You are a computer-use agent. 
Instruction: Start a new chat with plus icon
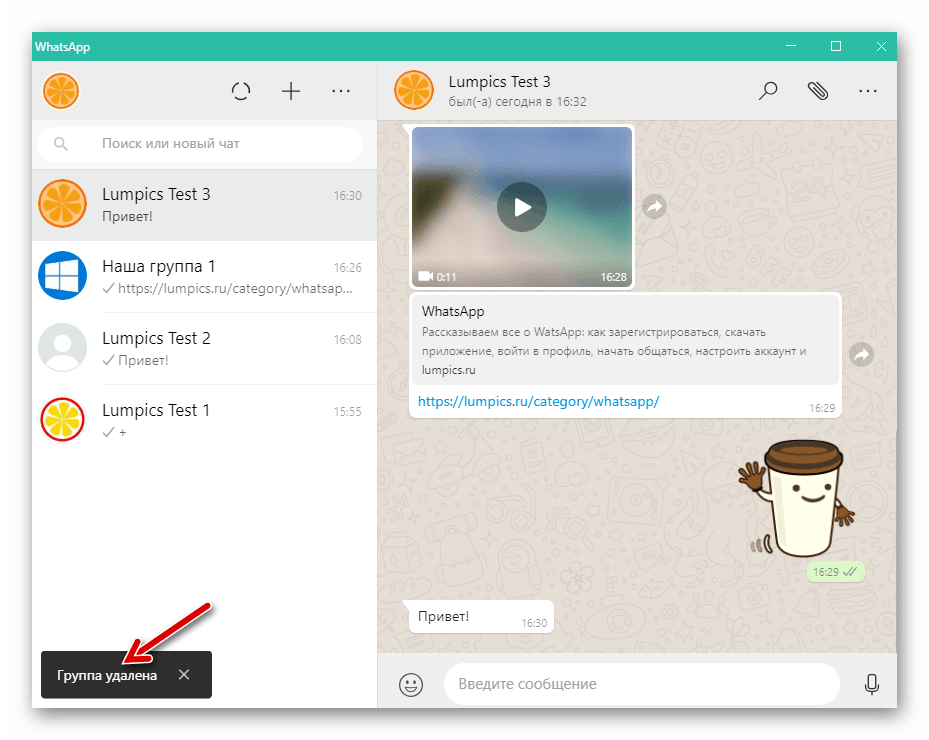coord(291,91)
